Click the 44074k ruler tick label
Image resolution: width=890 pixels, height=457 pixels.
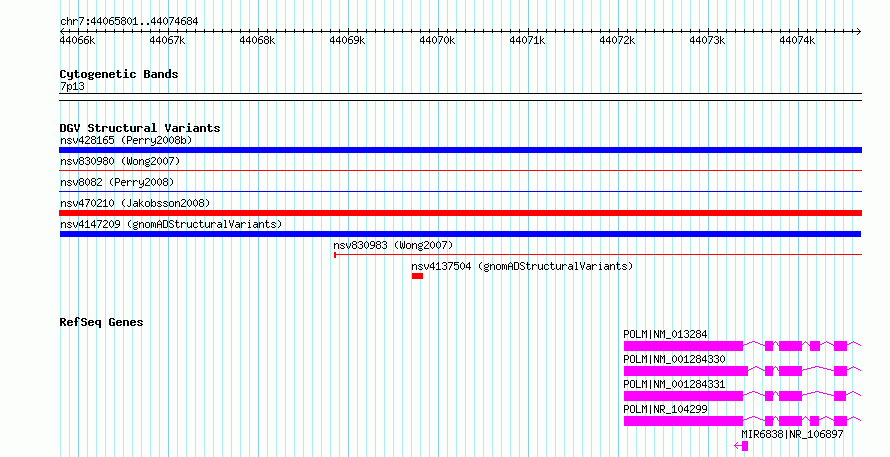tap(797, 40)
